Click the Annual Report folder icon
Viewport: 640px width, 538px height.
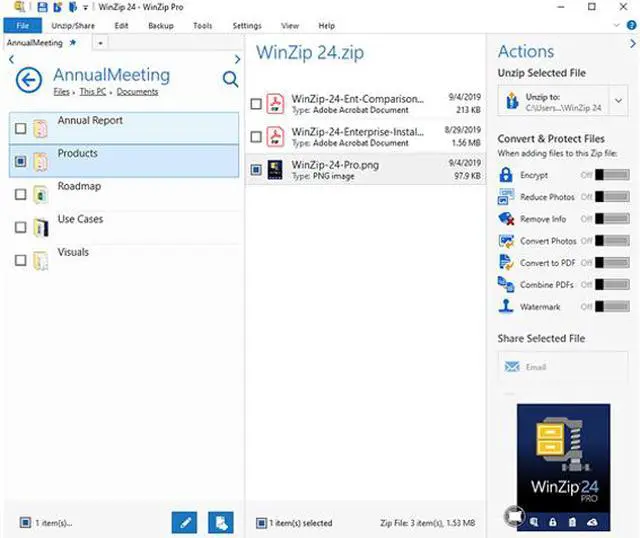40,129
